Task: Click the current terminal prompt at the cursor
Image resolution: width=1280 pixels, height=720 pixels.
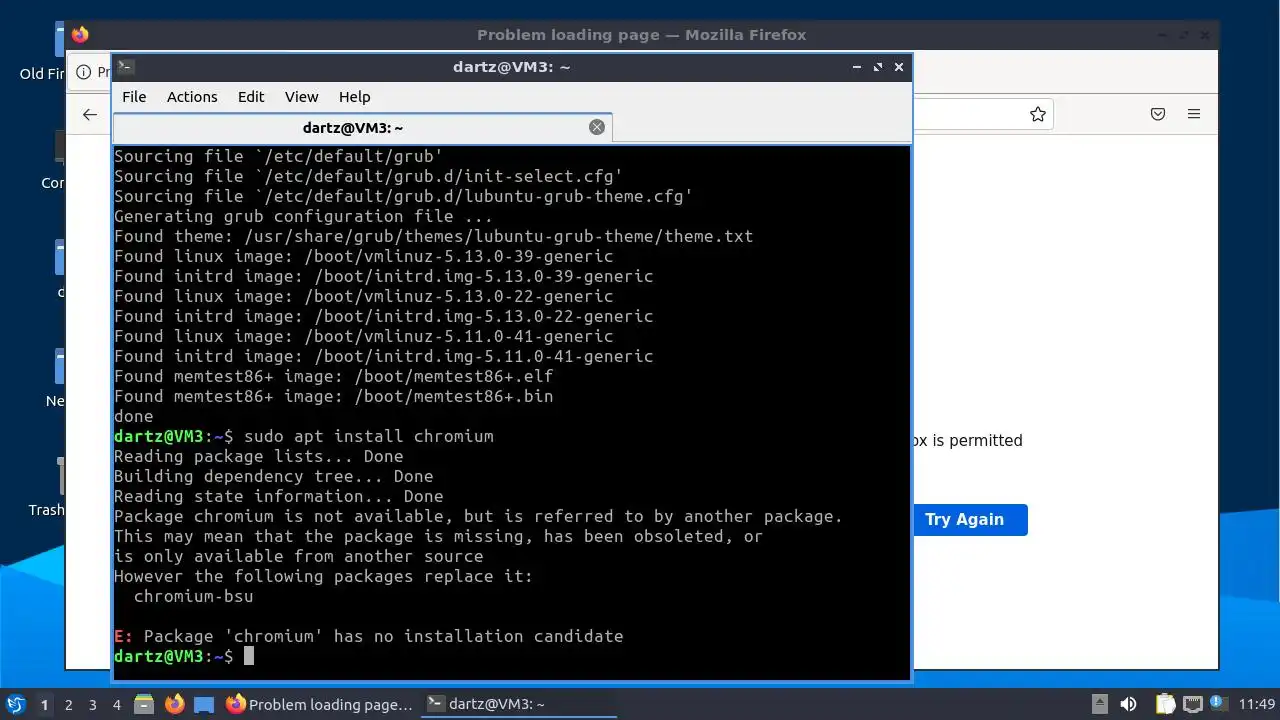Action: pyautogui.click(x=184, y=656)
